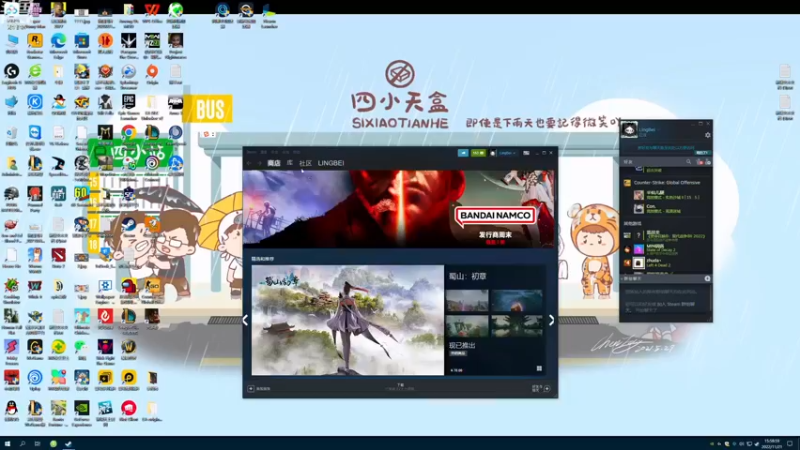
Task: Show next featured game with right carousel arrow
Action: (551, 320)
